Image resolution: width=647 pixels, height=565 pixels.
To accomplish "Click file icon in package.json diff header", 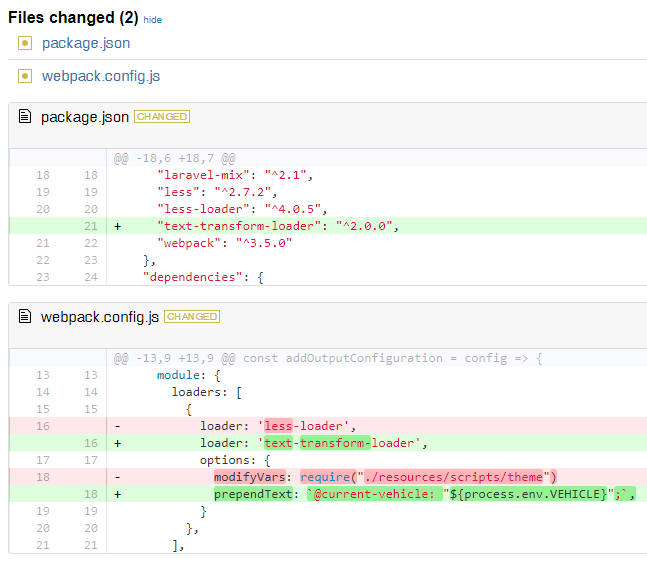I will coord(25,116).
